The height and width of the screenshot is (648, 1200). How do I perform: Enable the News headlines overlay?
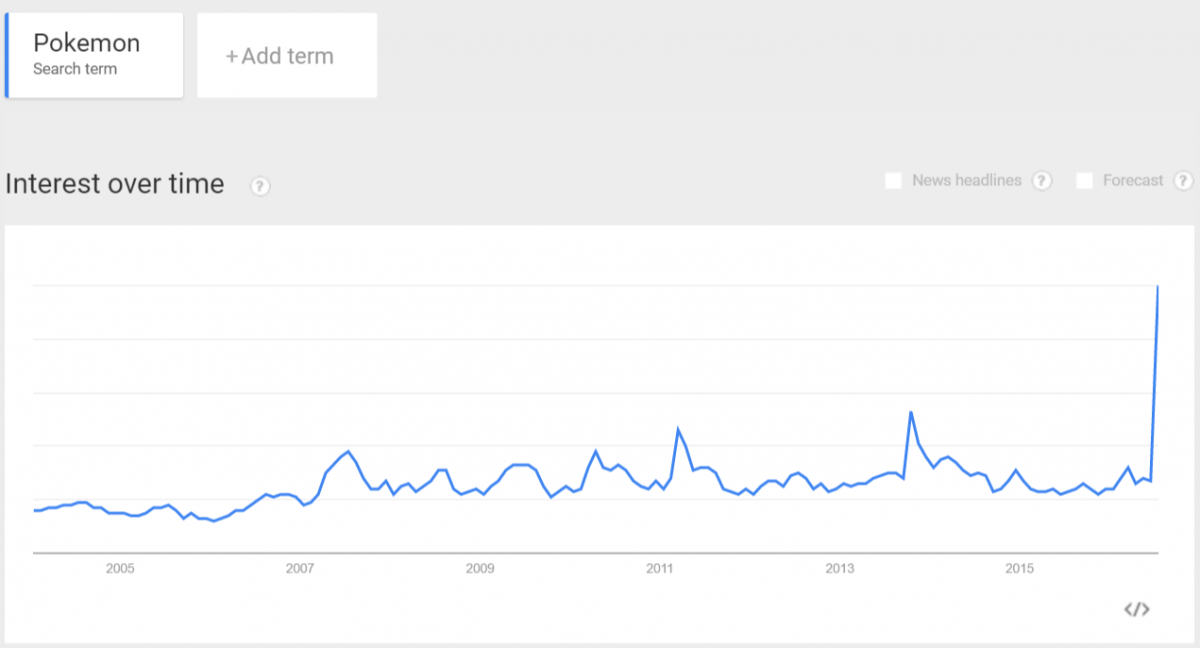[893, 181]
